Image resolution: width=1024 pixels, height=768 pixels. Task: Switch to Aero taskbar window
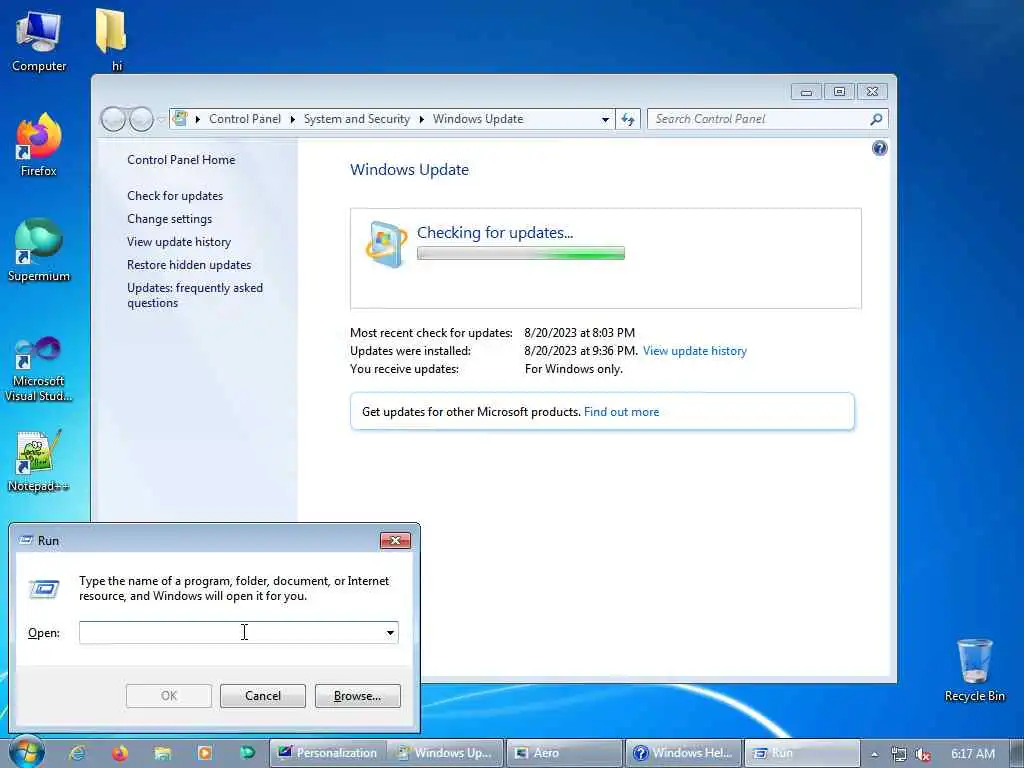564,753
